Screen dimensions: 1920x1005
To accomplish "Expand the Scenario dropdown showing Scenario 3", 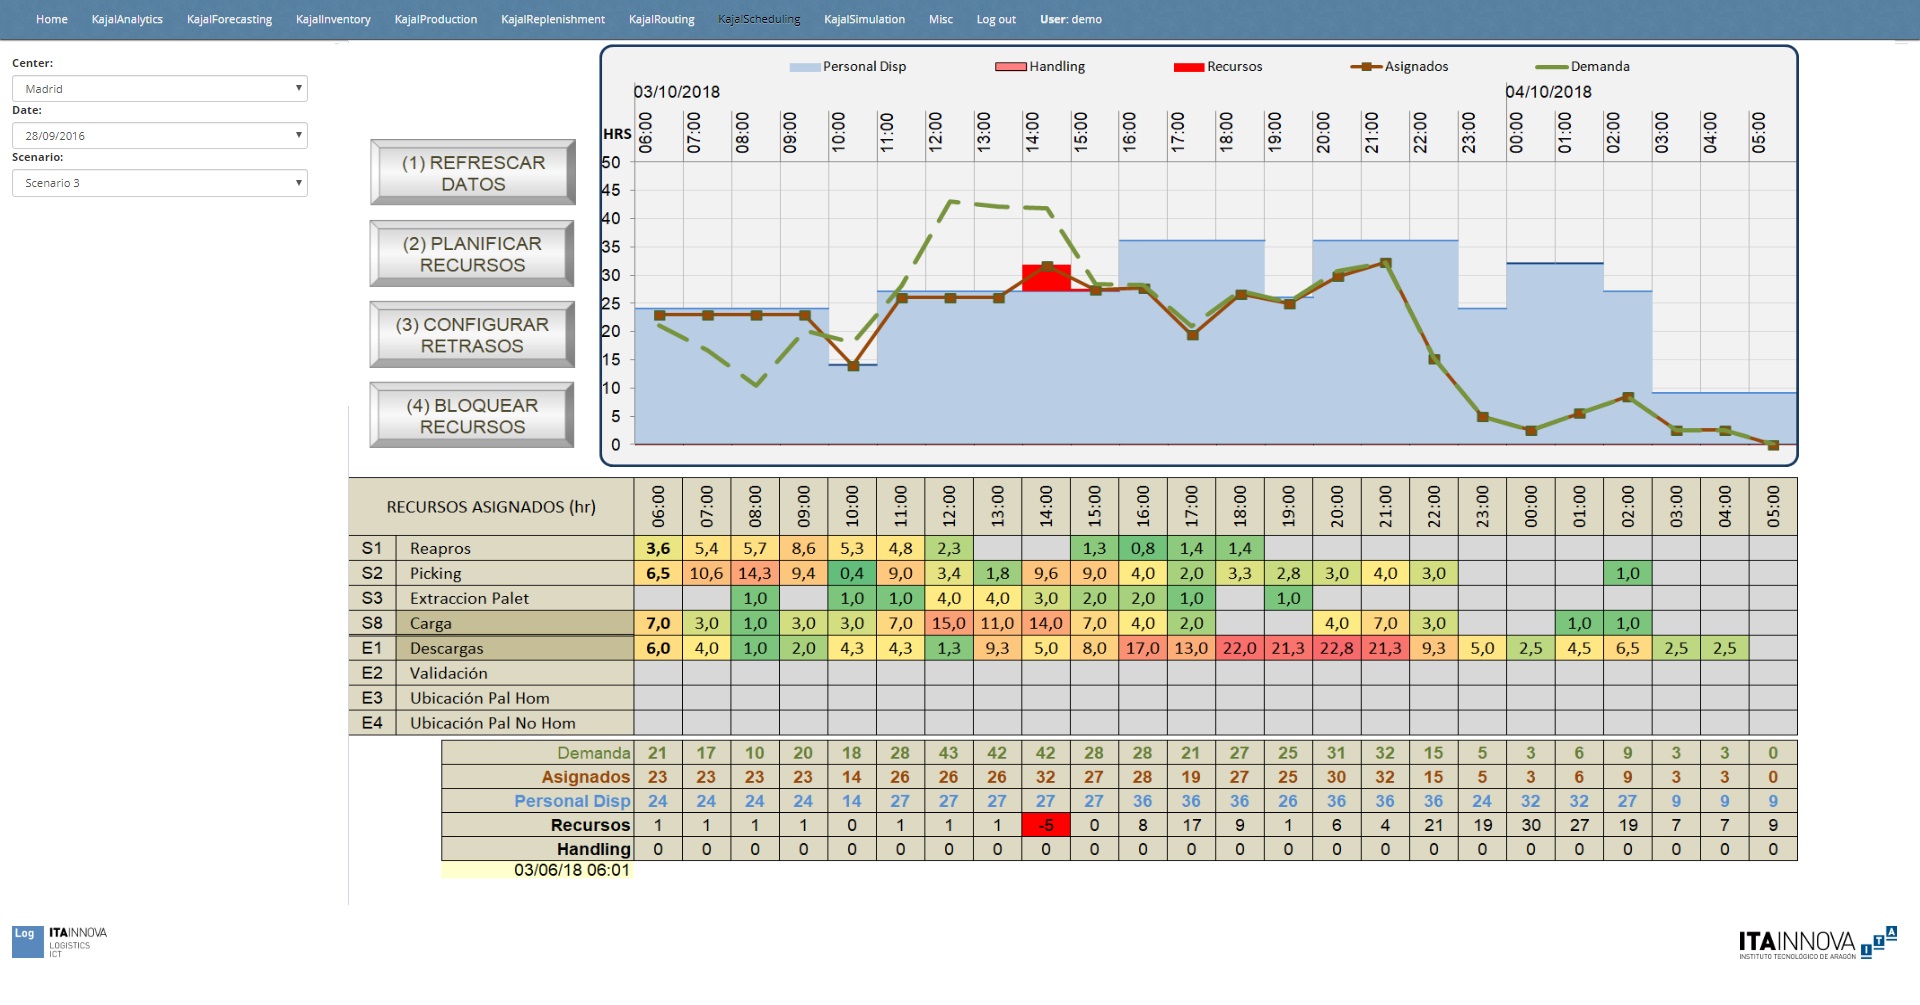I will (x=160, y=183).
